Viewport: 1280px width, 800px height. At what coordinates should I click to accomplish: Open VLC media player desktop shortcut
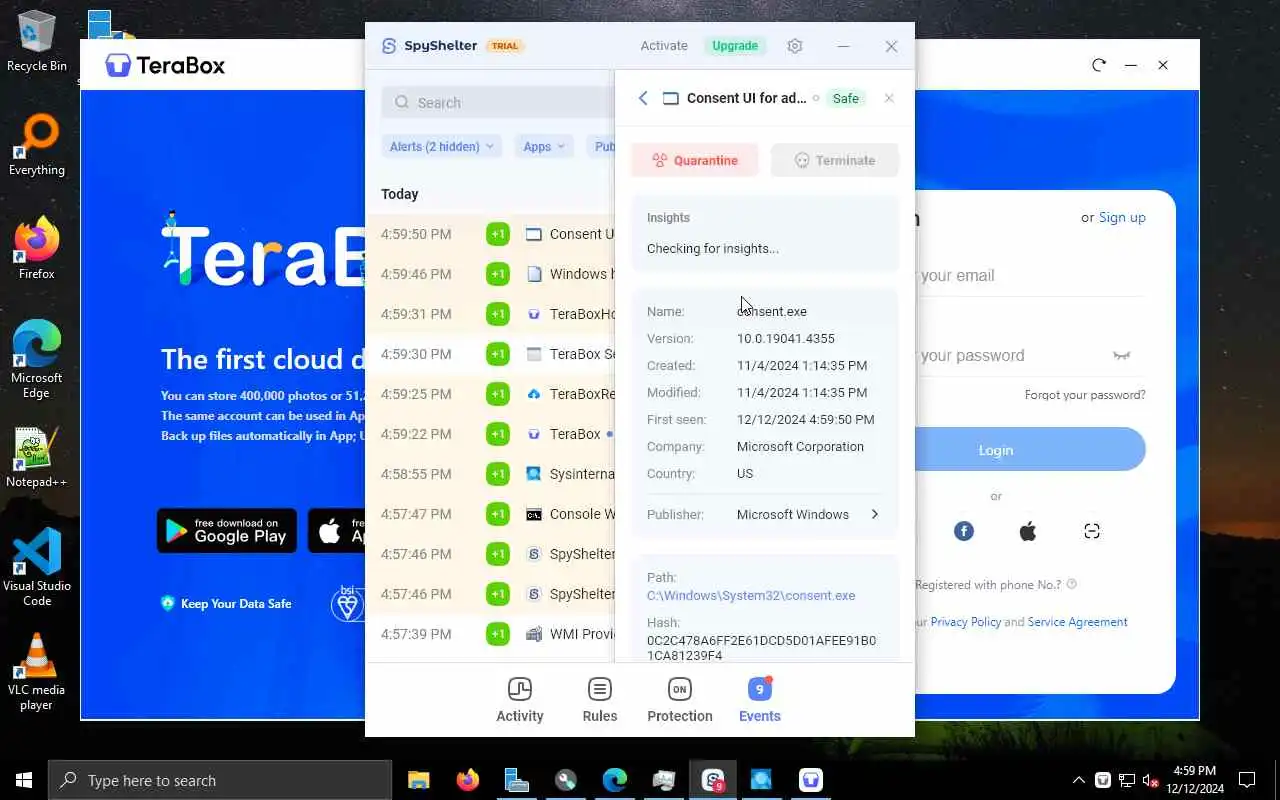(37, 672)
